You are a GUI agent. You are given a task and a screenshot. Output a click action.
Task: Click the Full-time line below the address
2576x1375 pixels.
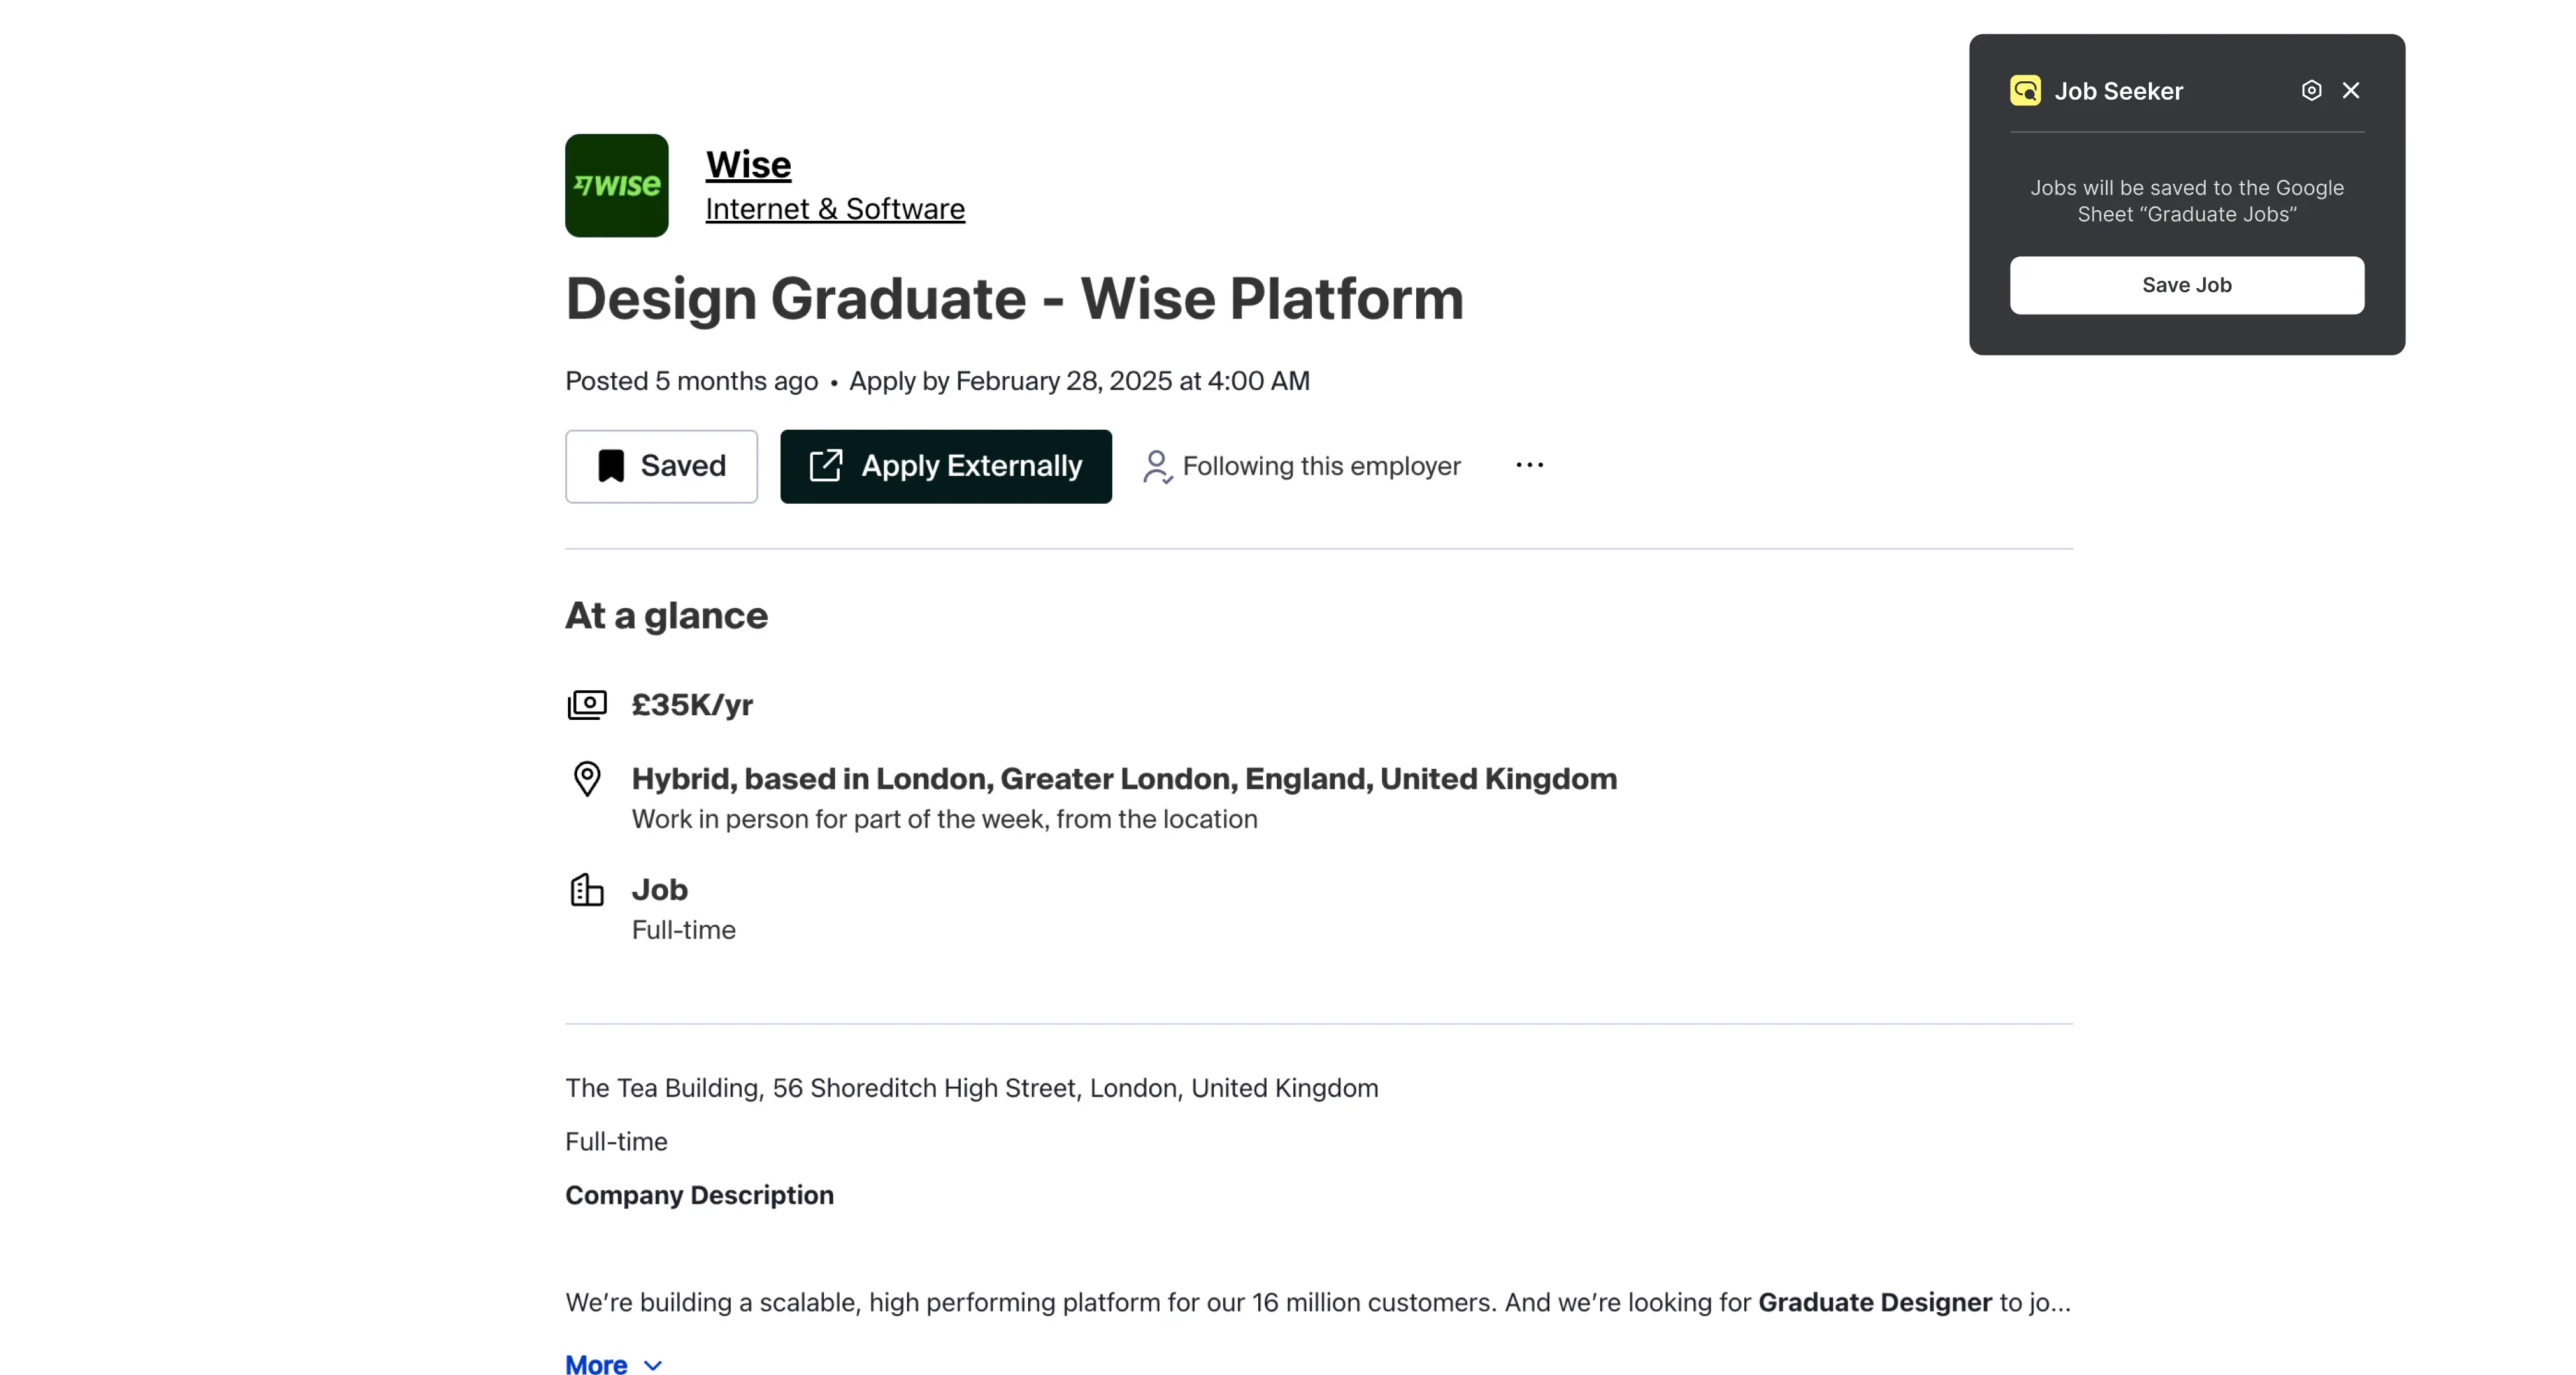pos(616,1141)
